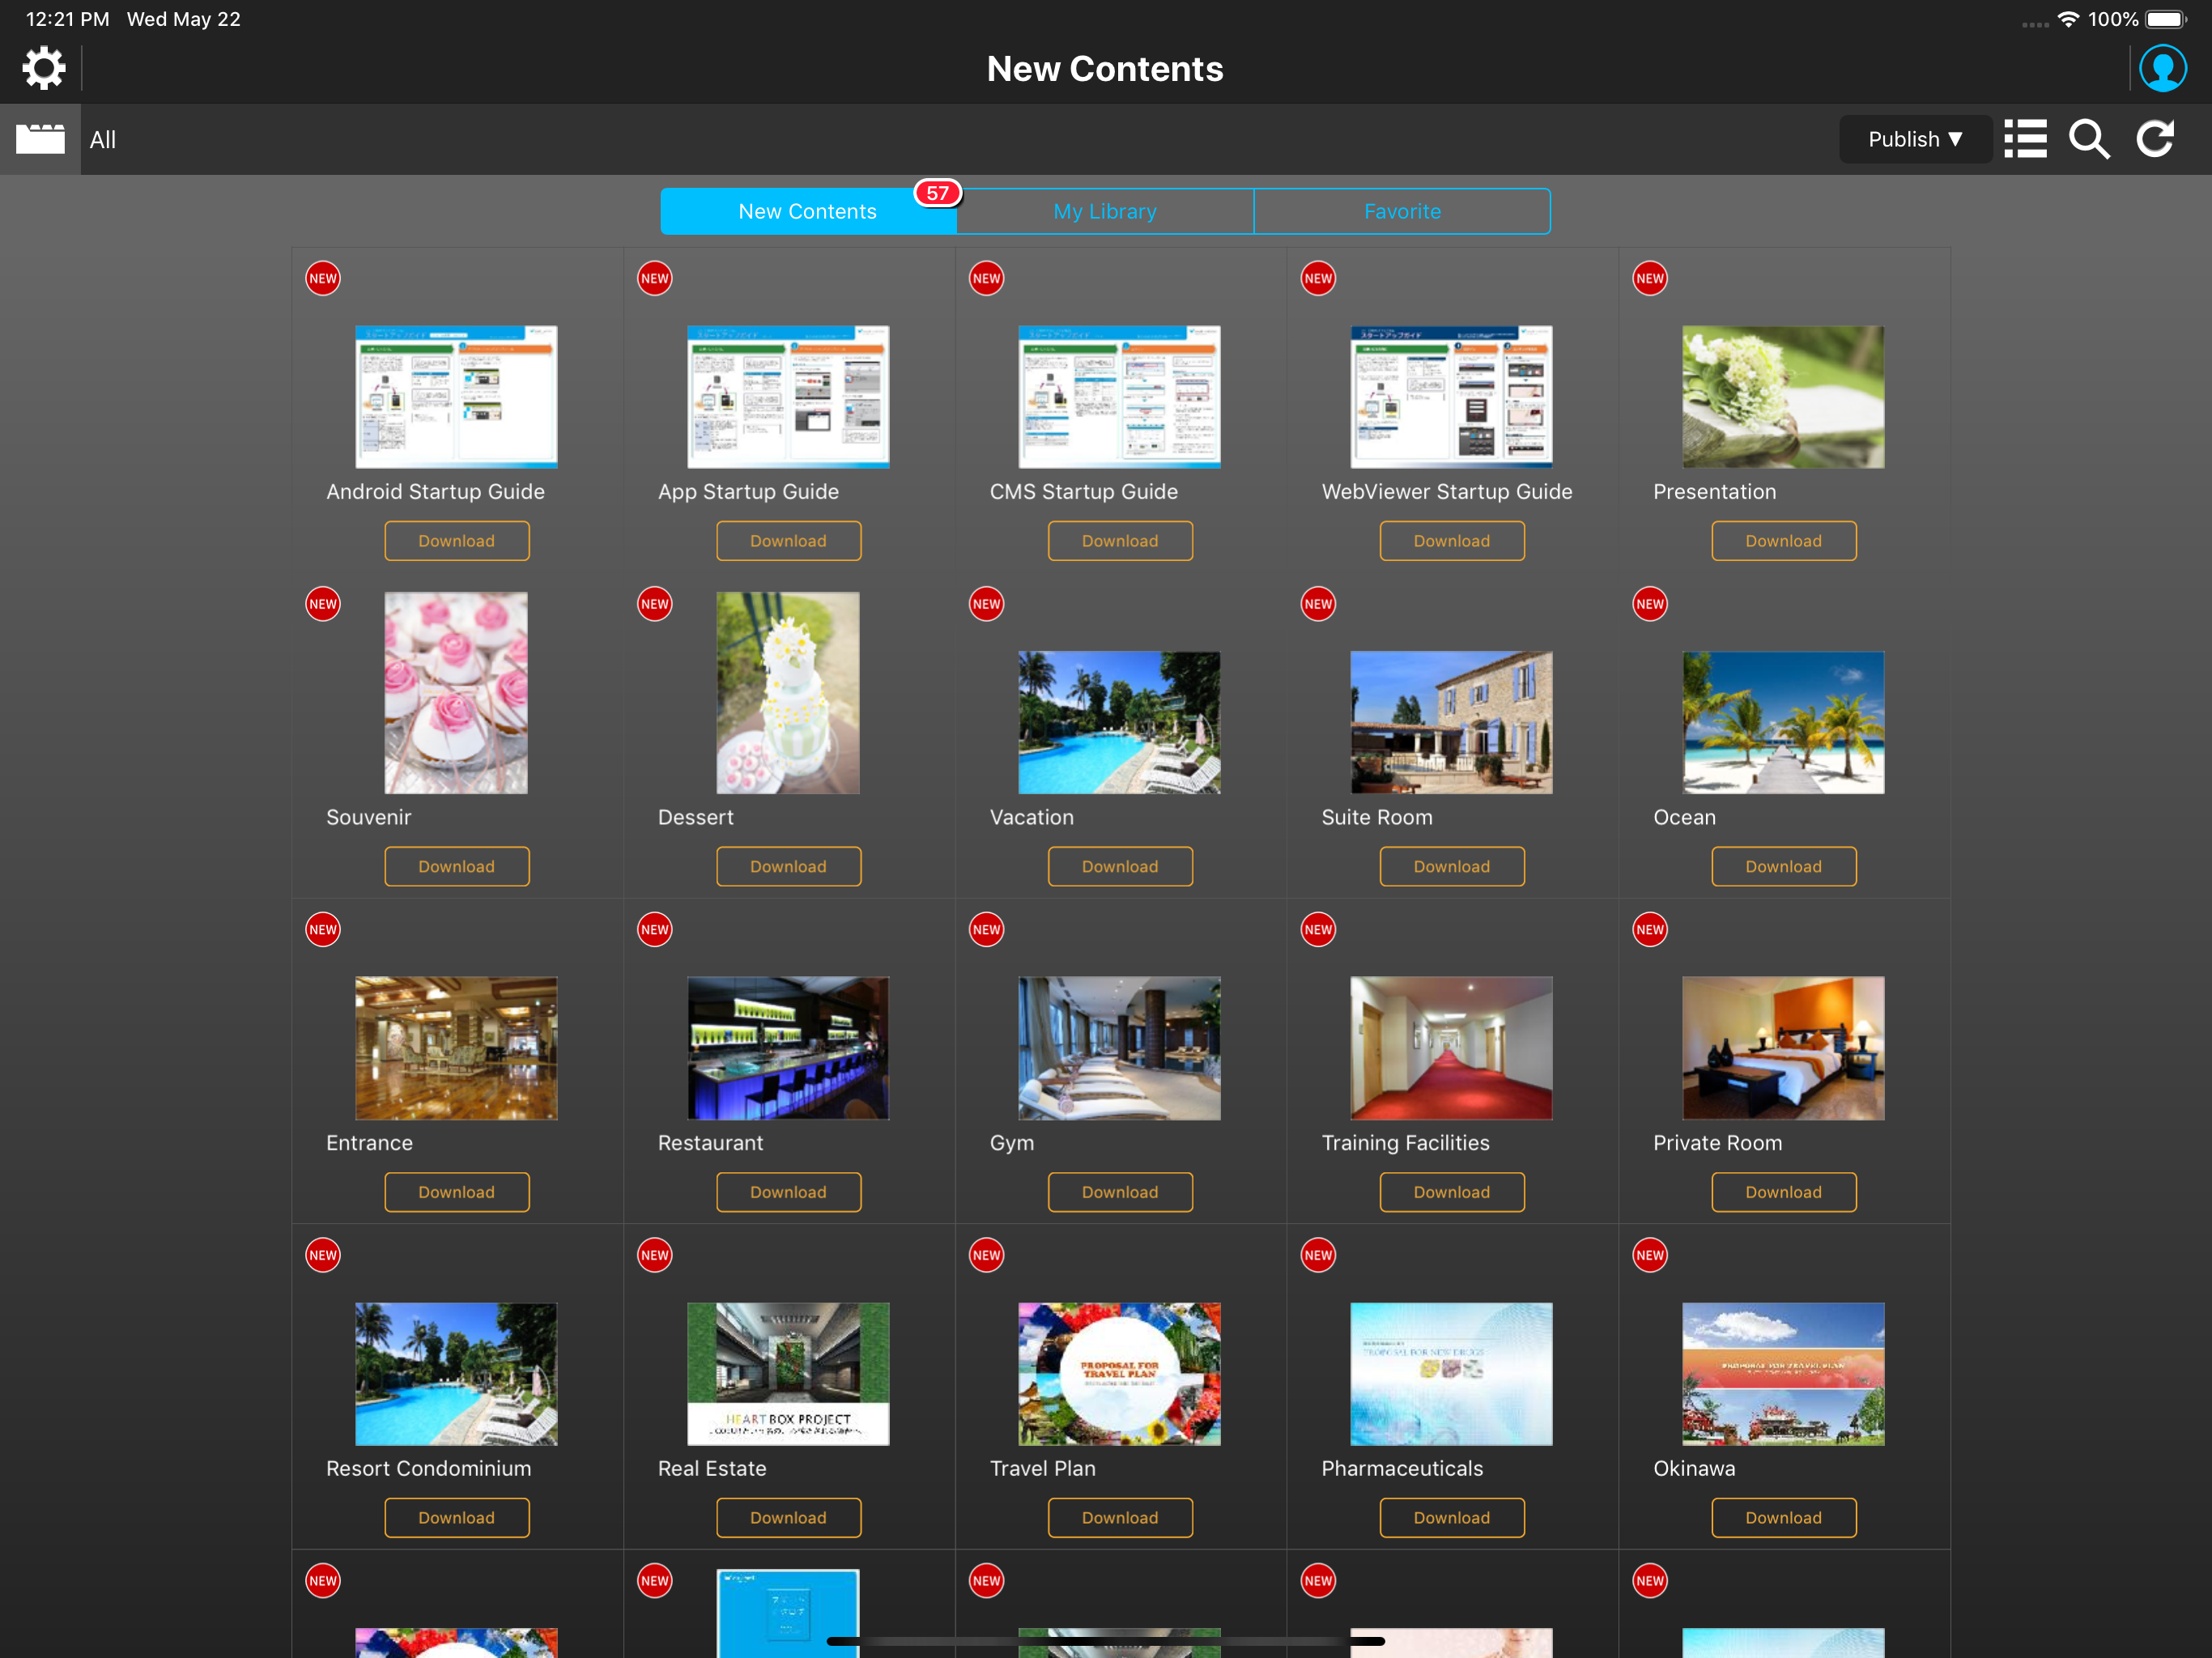Download the Training Facilities content
The height and width of the screenshot is (1658, 2212).
(1452, 1192)
